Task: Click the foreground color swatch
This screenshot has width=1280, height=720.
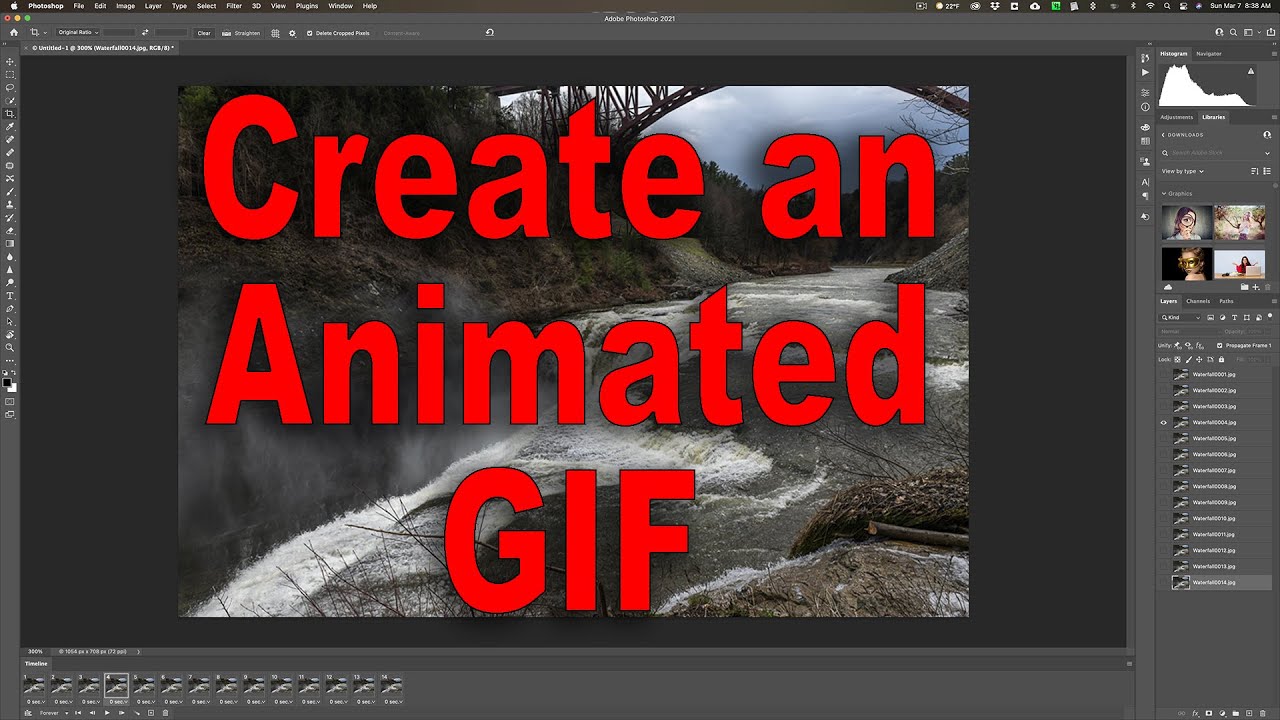Action: coord(7,381)
